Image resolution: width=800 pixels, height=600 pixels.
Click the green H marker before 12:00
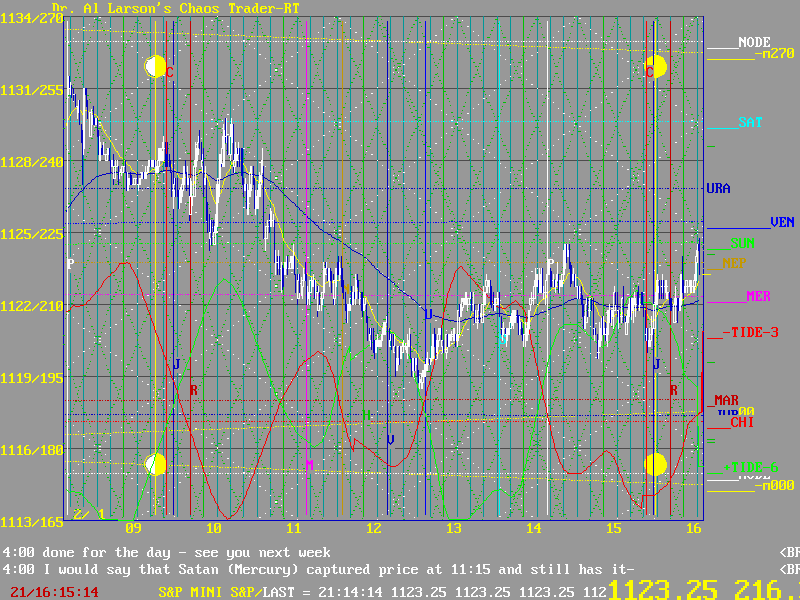tap(366, 414)
